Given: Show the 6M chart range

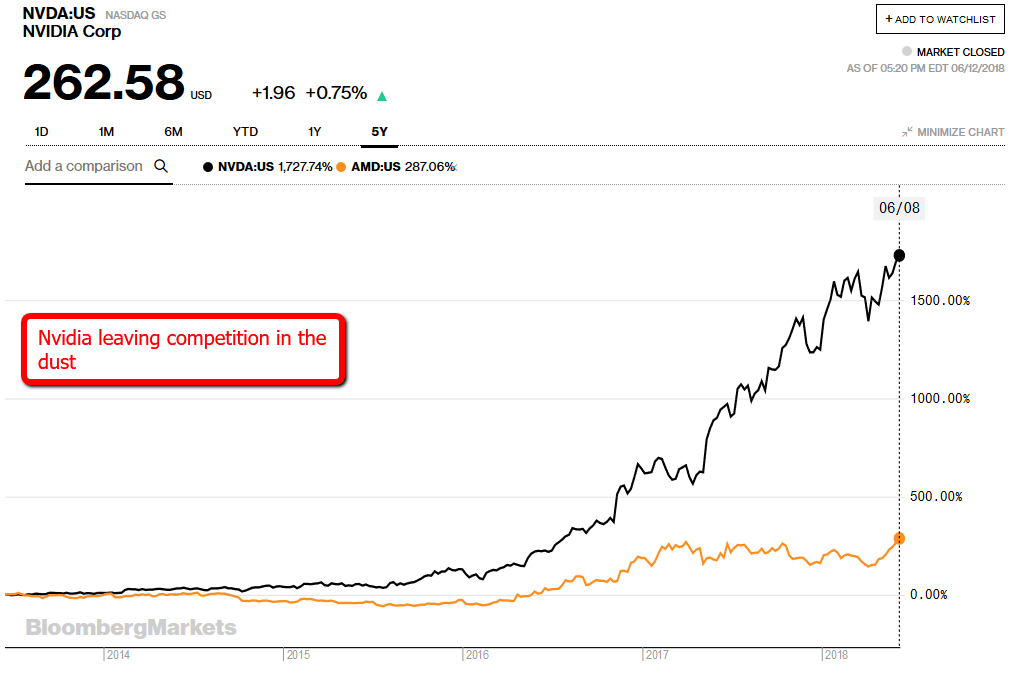Looking at the screenshot, I should click(x=173, y=132).
